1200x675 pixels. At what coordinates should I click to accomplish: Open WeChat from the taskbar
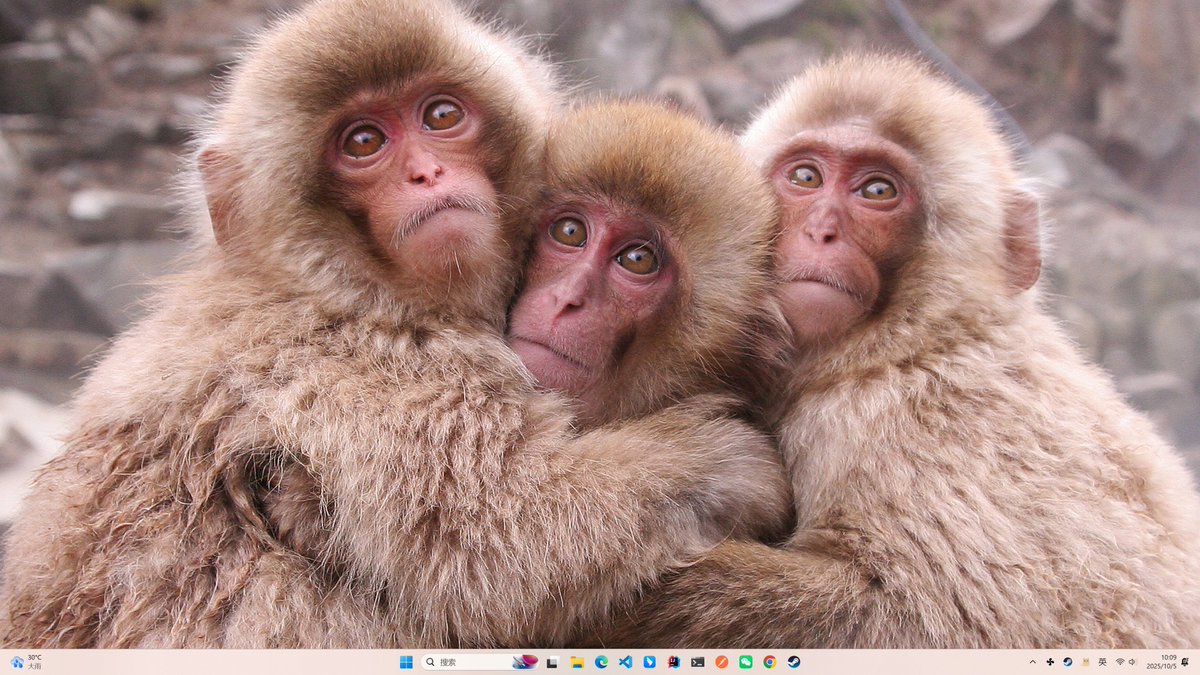[x=746, y=662]
